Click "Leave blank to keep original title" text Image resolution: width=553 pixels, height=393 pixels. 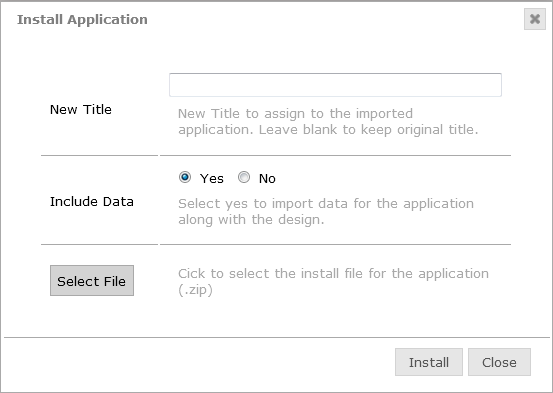[368, 129]
